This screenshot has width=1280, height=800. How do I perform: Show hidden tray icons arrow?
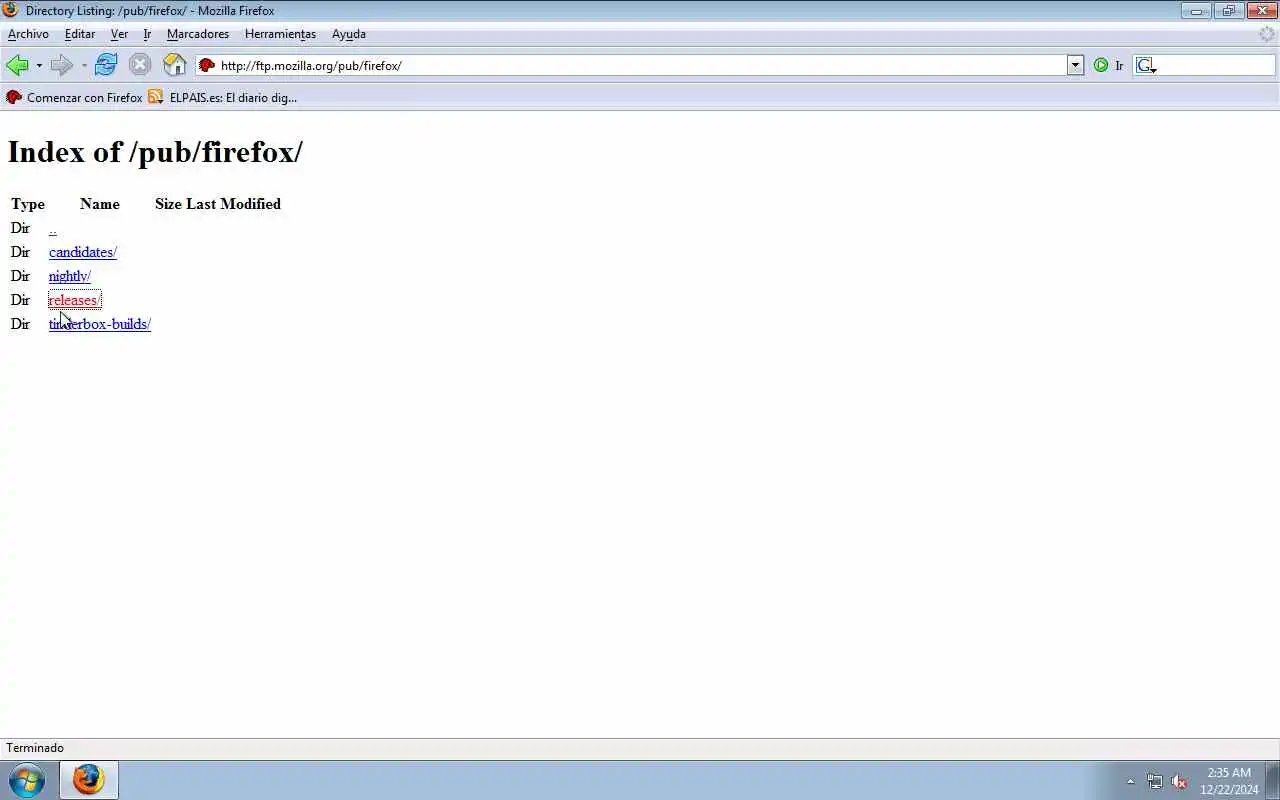pyautogui.click(x=1131, y=781)
